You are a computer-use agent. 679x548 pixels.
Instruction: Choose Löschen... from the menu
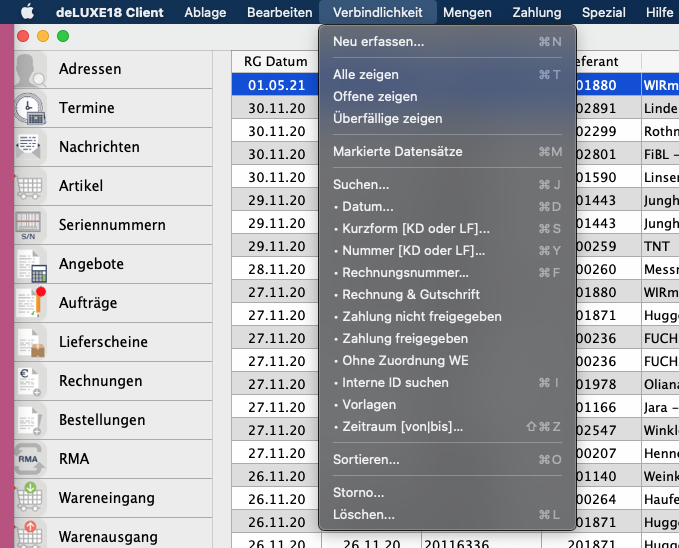point(447,515)
